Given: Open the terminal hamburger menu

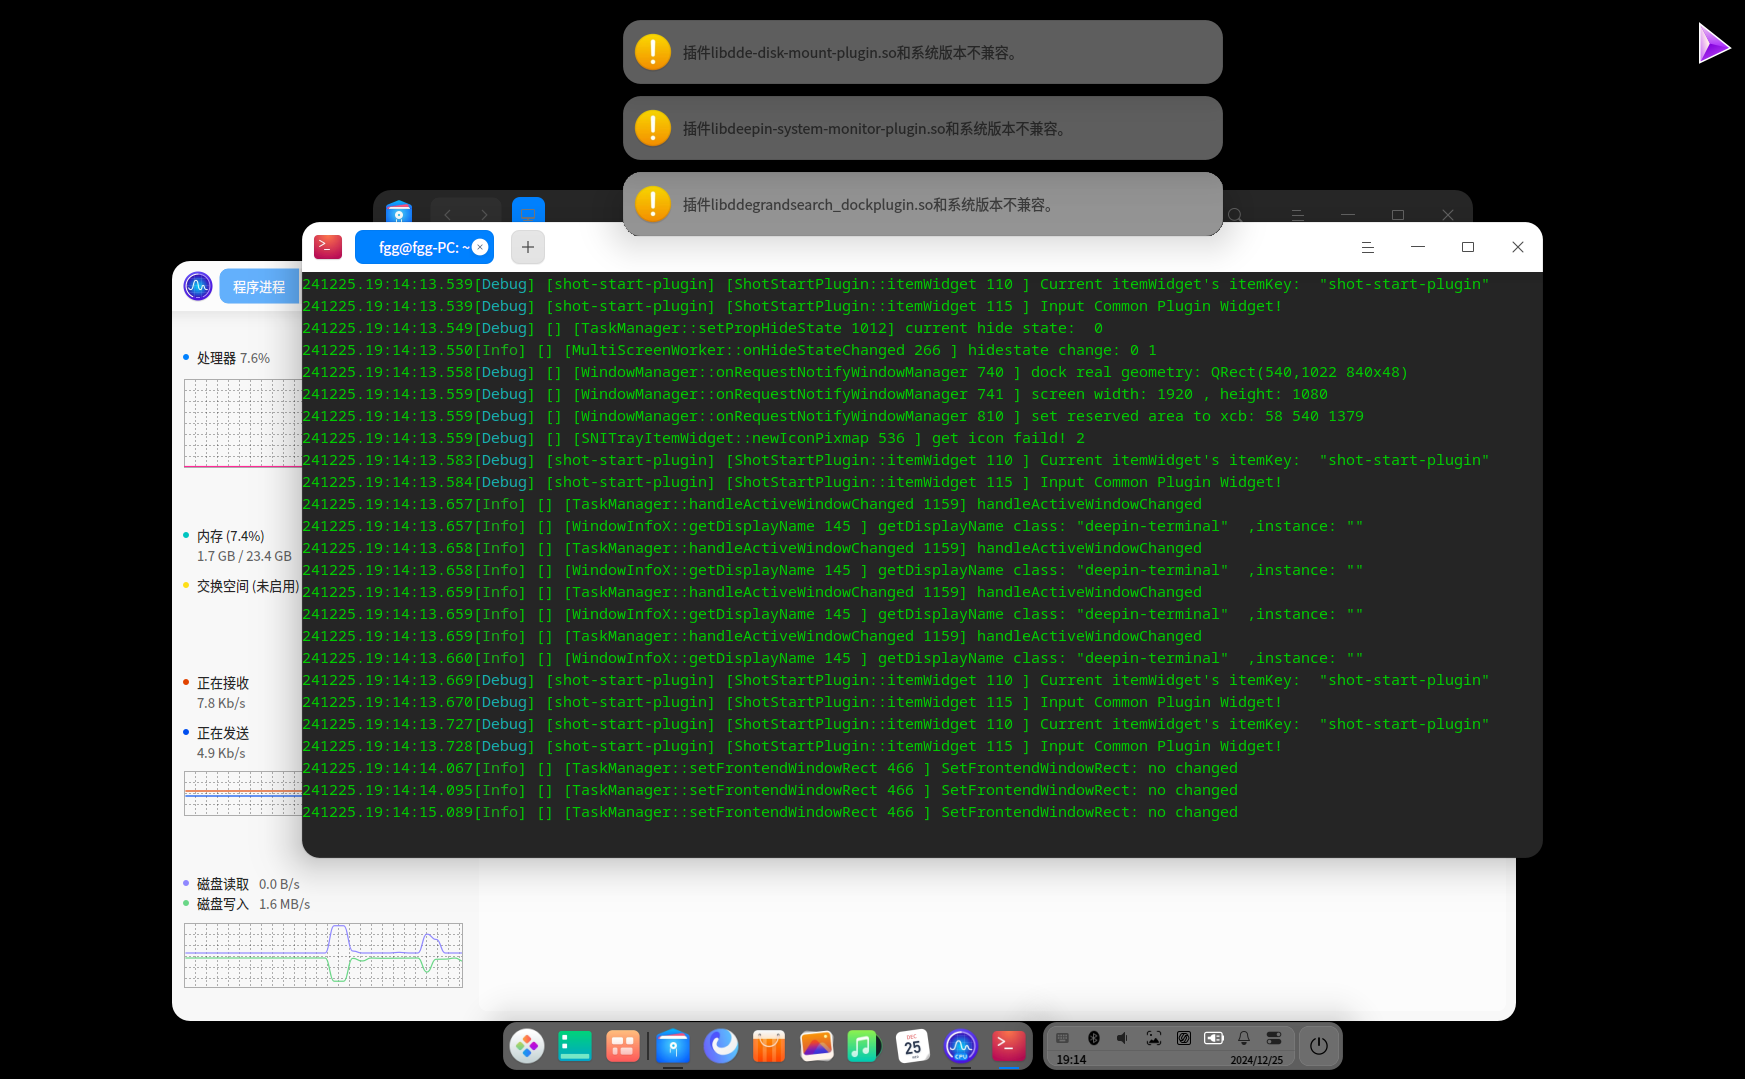Looking at the screenshot, I should [x=1367, y=247].
